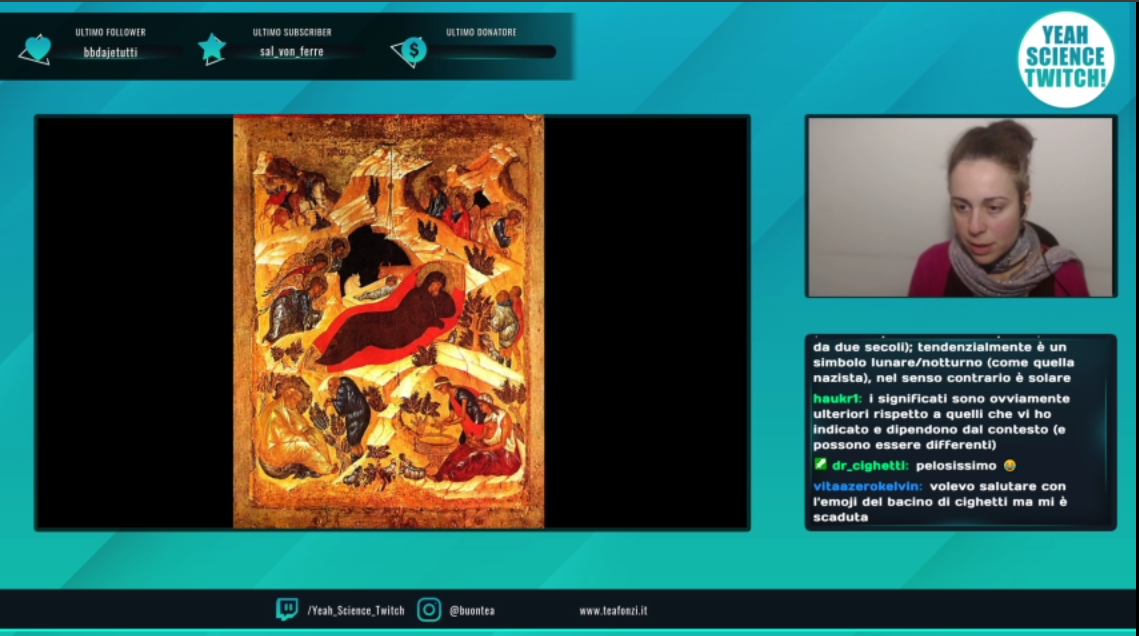Click the Ultimo Donatore label
The image size is (1139, 636).
(x=481, y=32)
